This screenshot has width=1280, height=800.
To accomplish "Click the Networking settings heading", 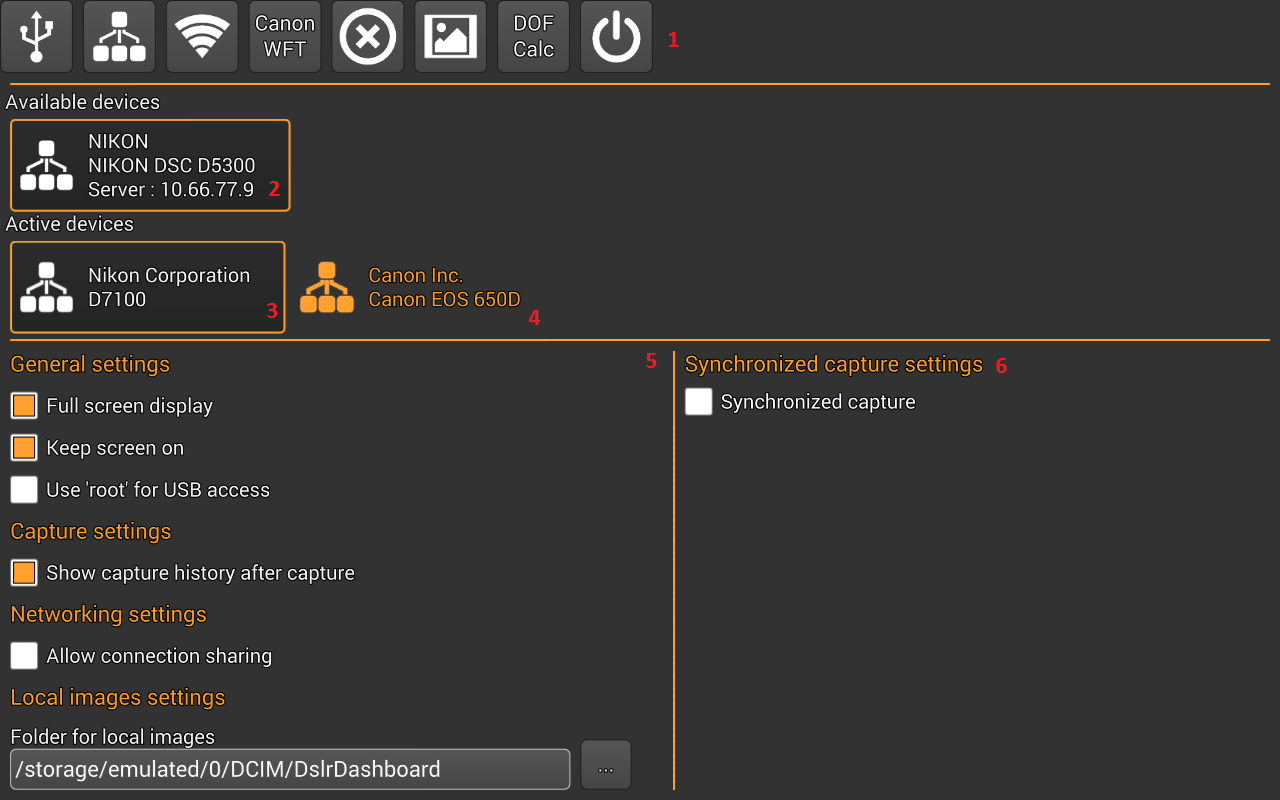I will coord(108,614).
